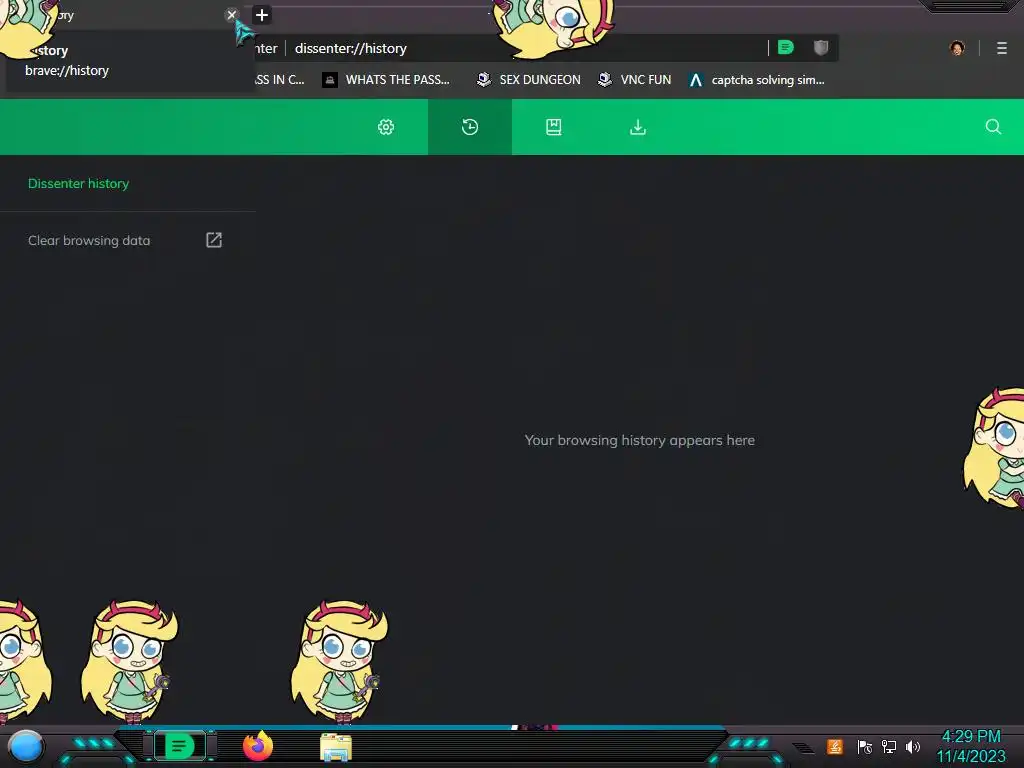
Task: Open WHATS THE PASS... bookmark
Action: coord(386,80)
